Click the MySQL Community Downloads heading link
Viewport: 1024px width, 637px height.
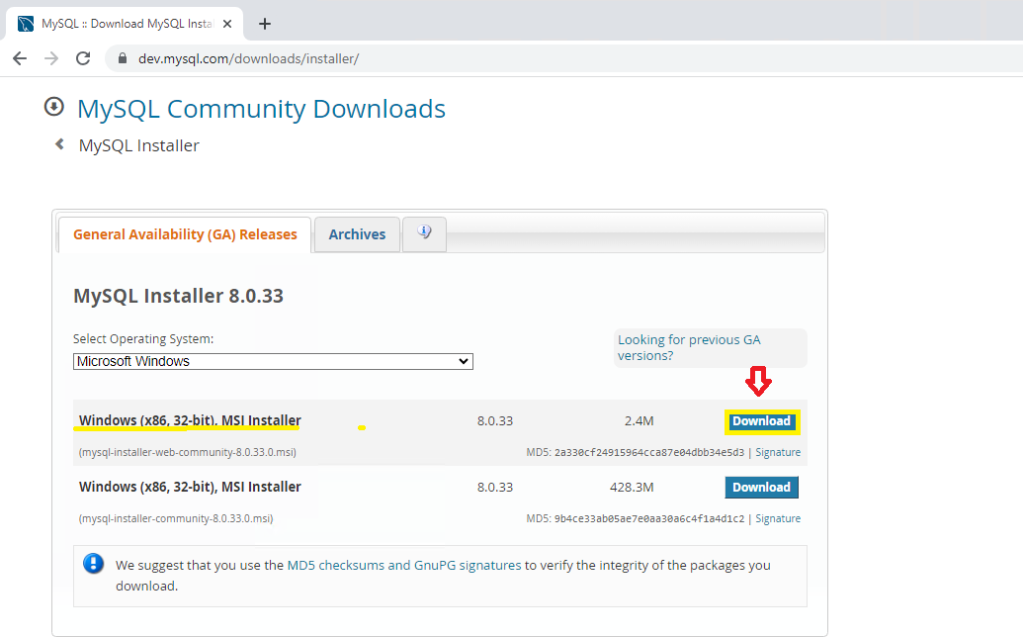261,108
